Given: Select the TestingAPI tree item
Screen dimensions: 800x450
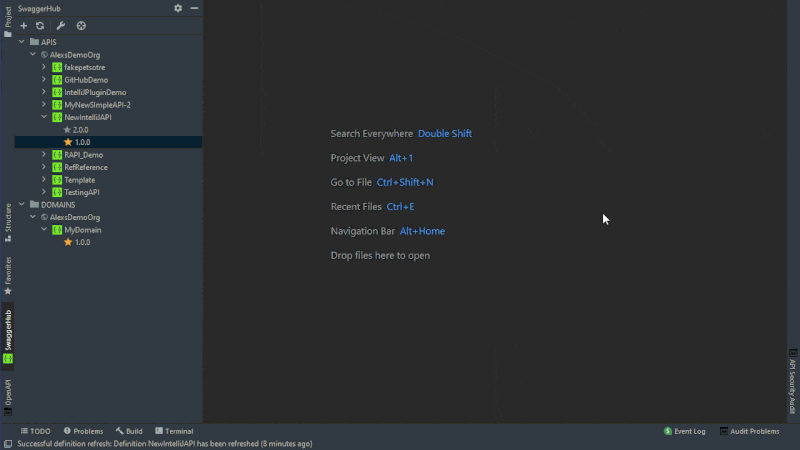Looking at the screenshot, I should (x=82, y=192).
